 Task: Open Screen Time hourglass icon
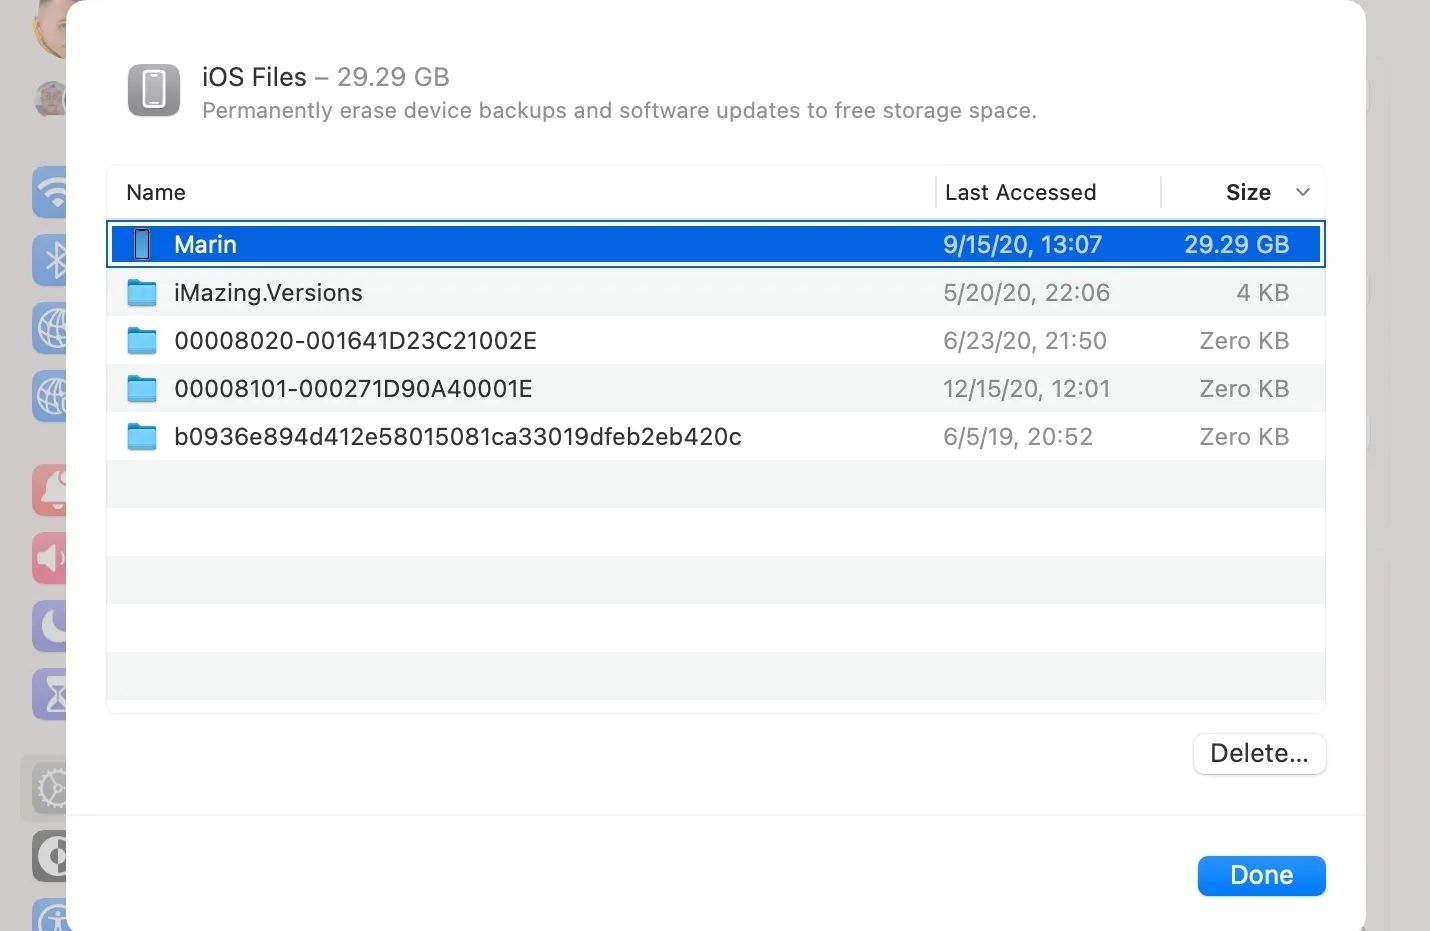pos(50,695)
